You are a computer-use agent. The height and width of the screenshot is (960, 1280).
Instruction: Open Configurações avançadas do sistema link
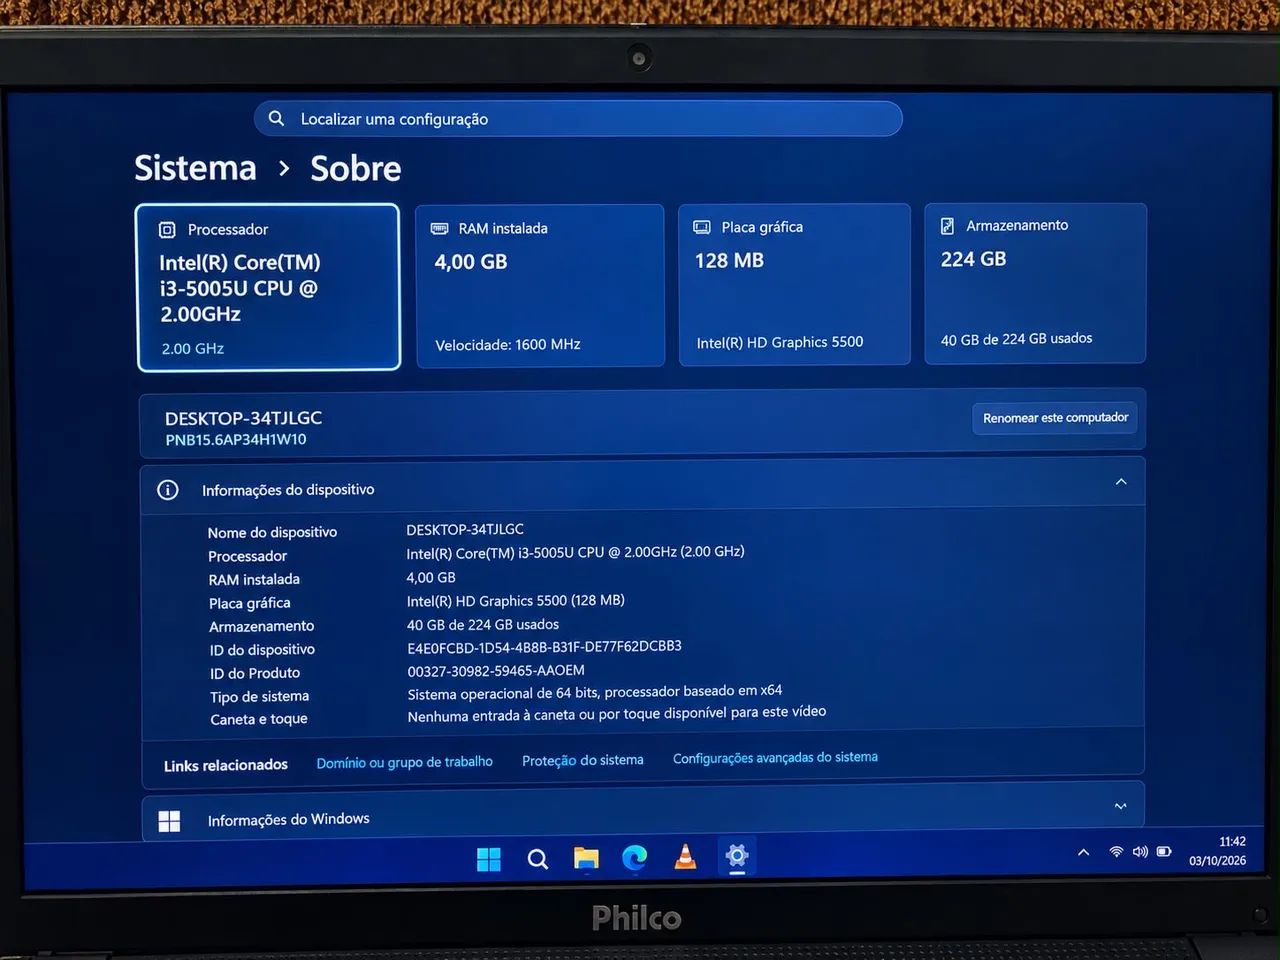(x=775, y=757)
